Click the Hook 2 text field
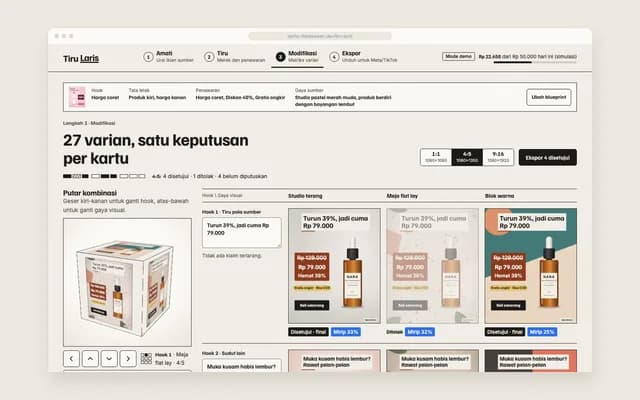Viewport: 640px width, 400px height. click(x=242, y=365)
